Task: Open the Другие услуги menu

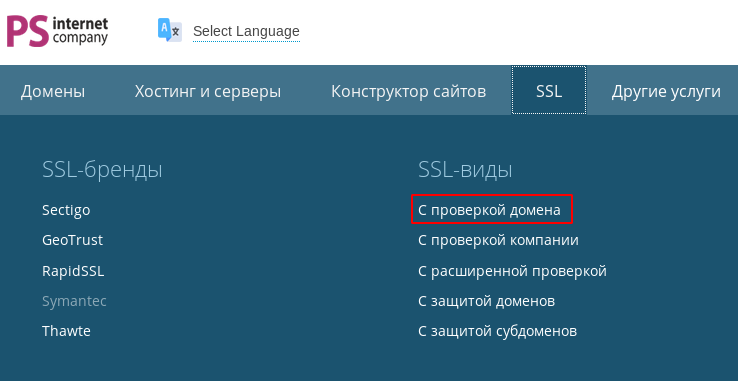Action: click(x=666, y=91)
